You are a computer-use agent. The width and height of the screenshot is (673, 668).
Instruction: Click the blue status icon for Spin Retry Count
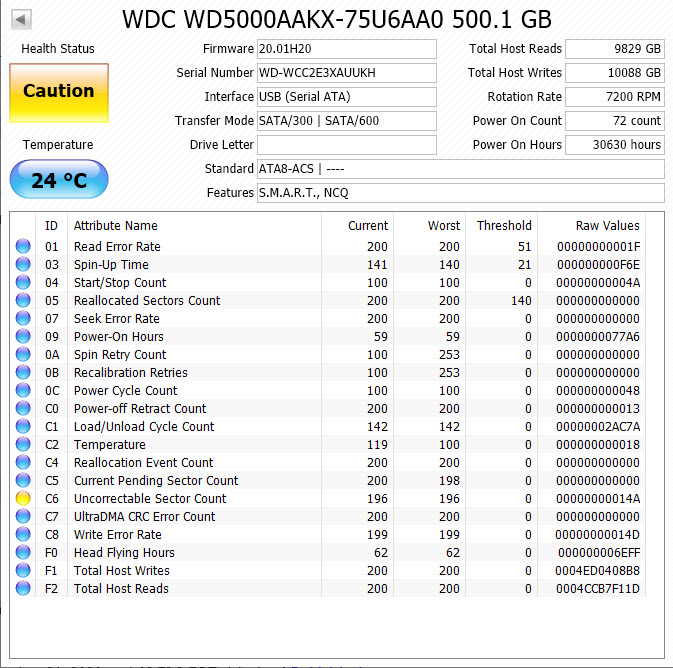point(23,355)
